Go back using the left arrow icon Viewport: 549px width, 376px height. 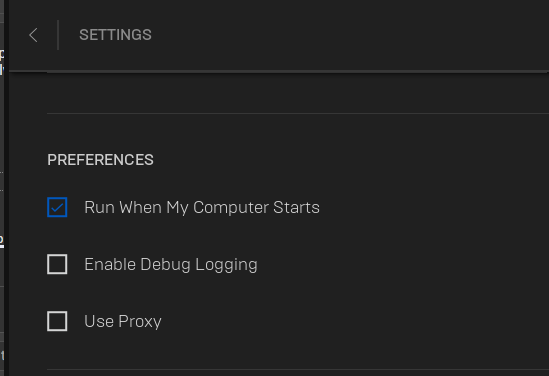[x=33, y=35]
